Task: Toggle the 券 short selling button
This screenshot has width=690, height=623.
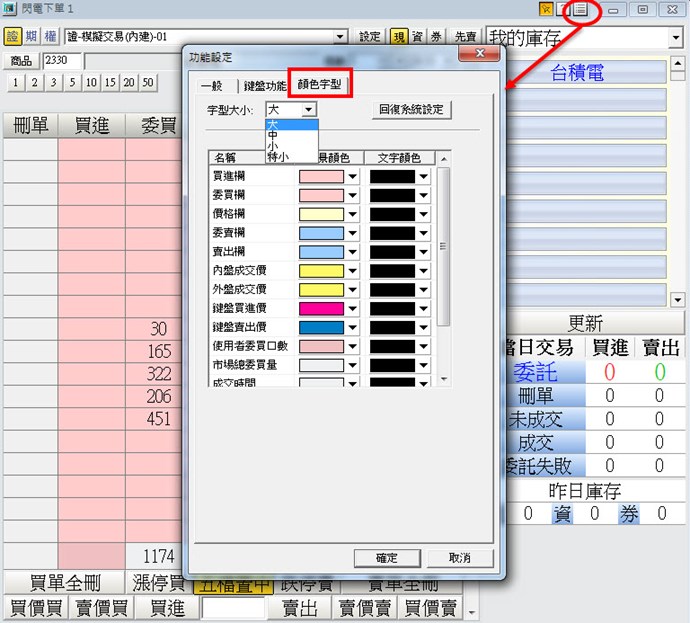Action: [436, 36]
